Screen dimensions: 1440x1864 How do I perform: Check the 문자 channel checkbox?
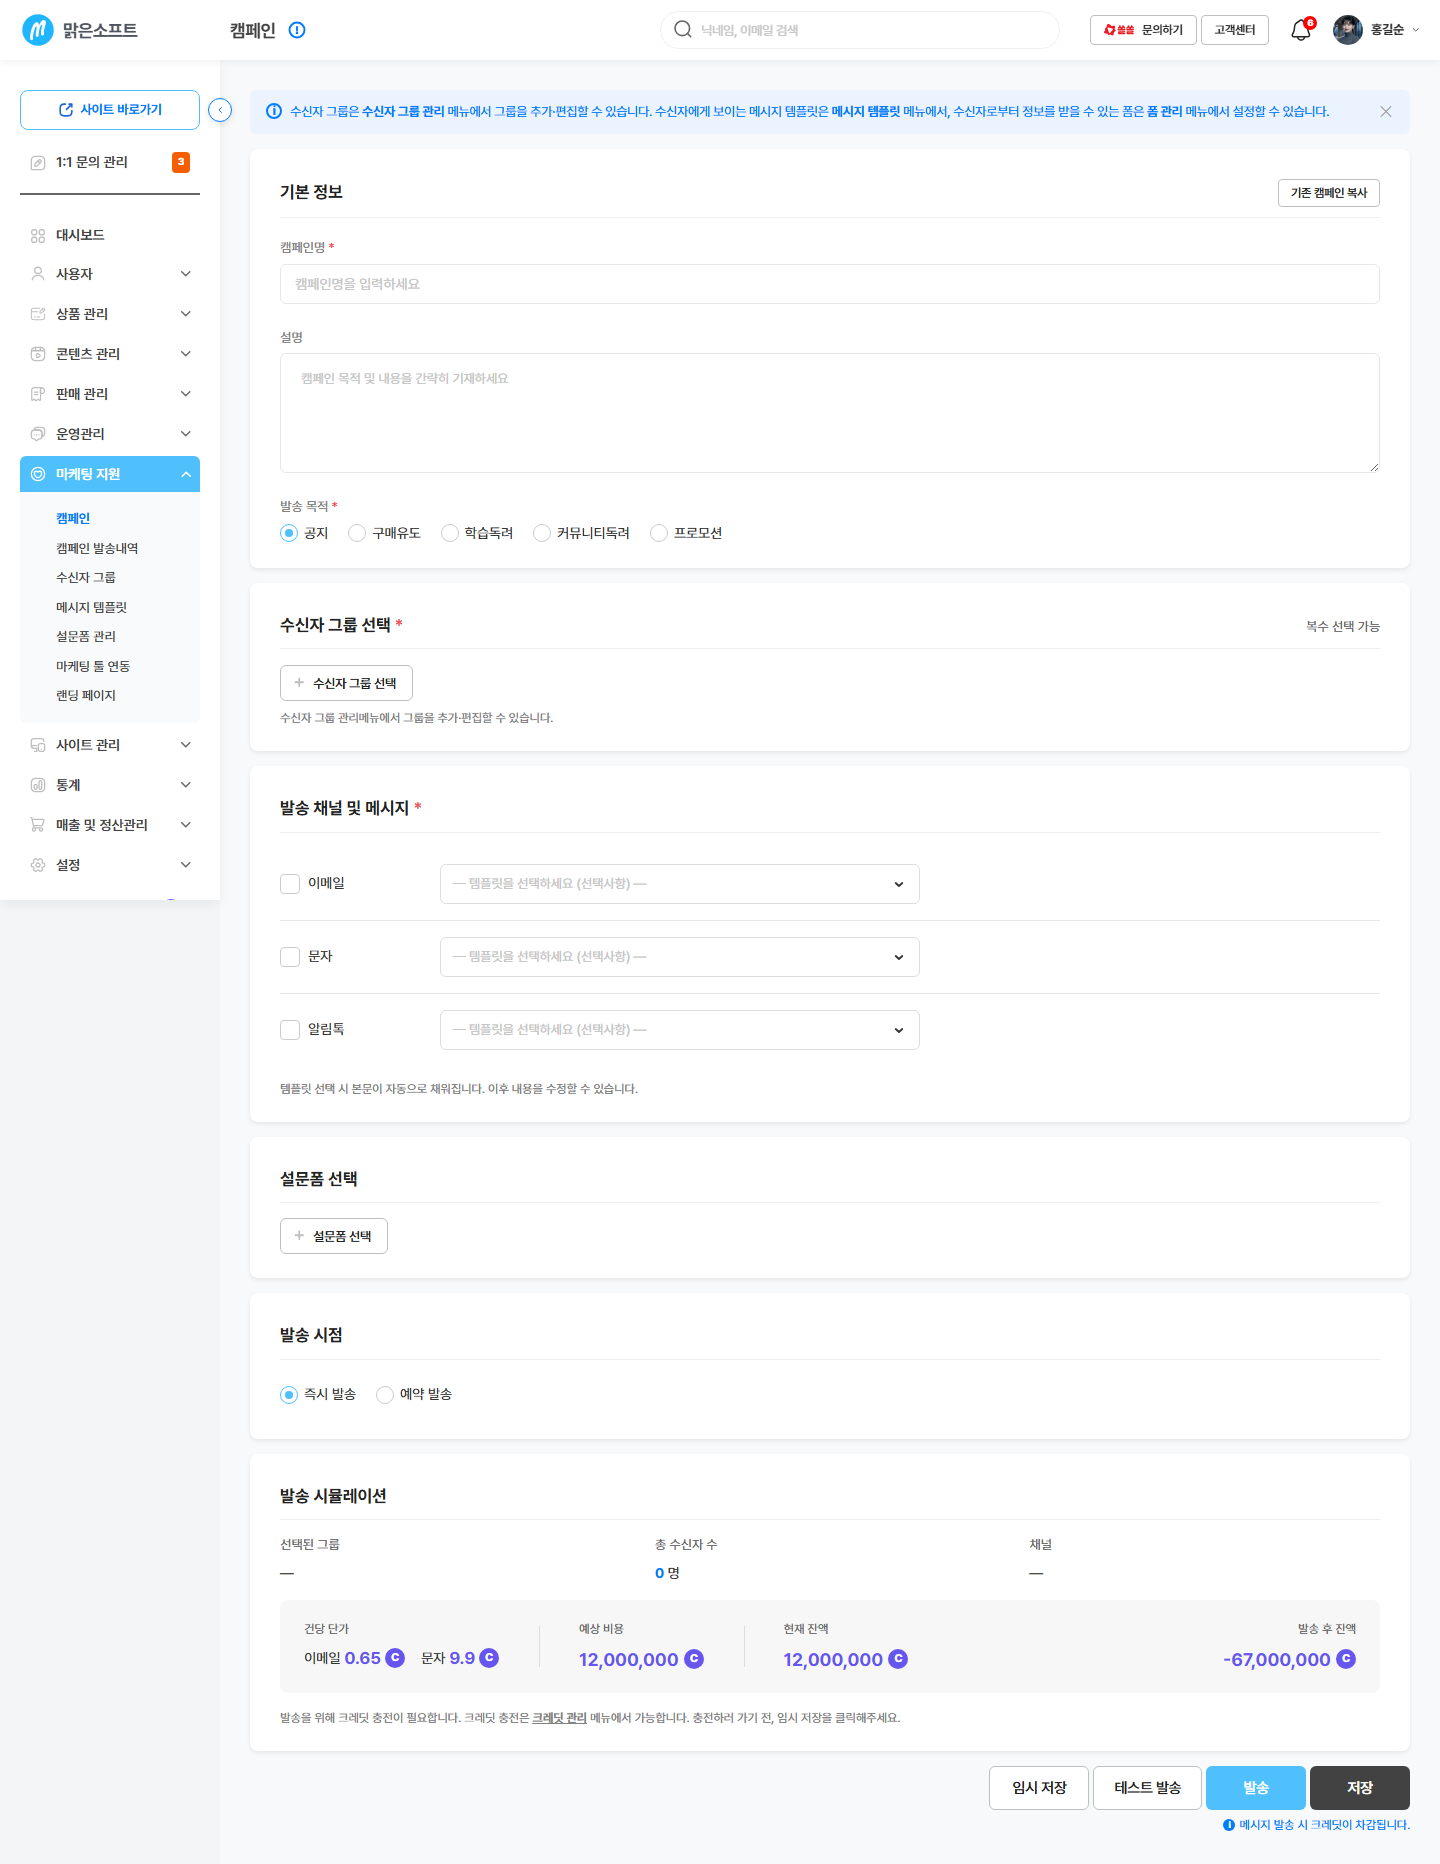point(290,957)
